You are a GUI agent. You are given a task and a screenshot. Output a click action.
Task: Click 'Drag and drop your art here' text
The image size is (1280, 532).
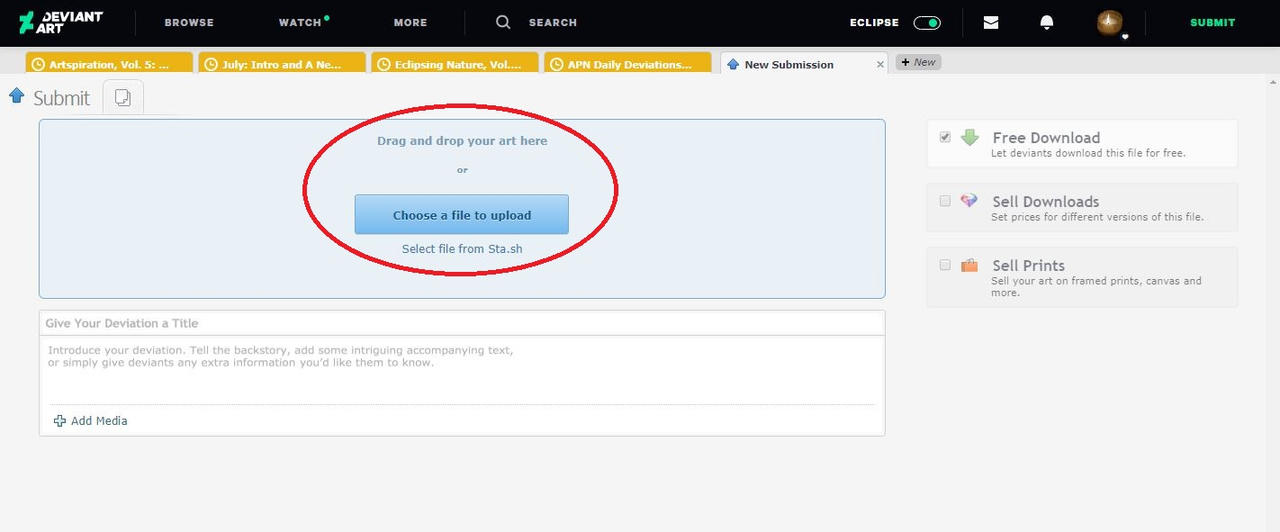tap(462, 141)
